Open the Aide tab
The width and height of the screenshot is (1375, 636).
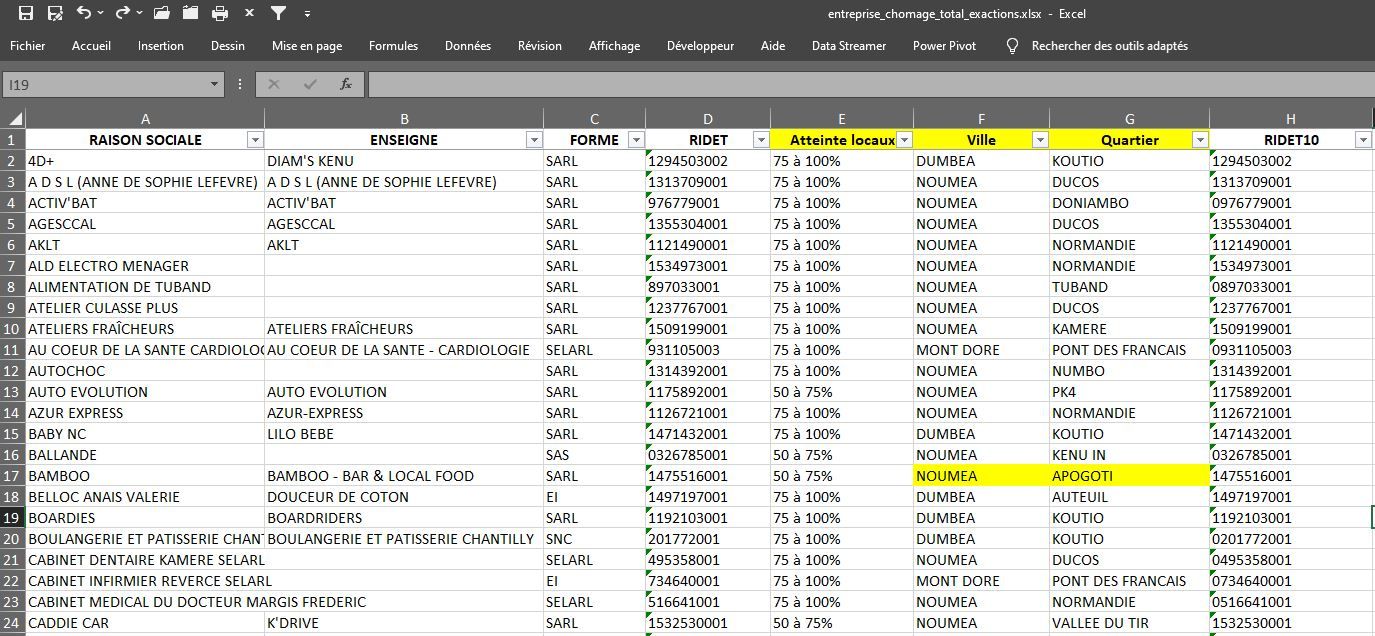coord(773,46)
